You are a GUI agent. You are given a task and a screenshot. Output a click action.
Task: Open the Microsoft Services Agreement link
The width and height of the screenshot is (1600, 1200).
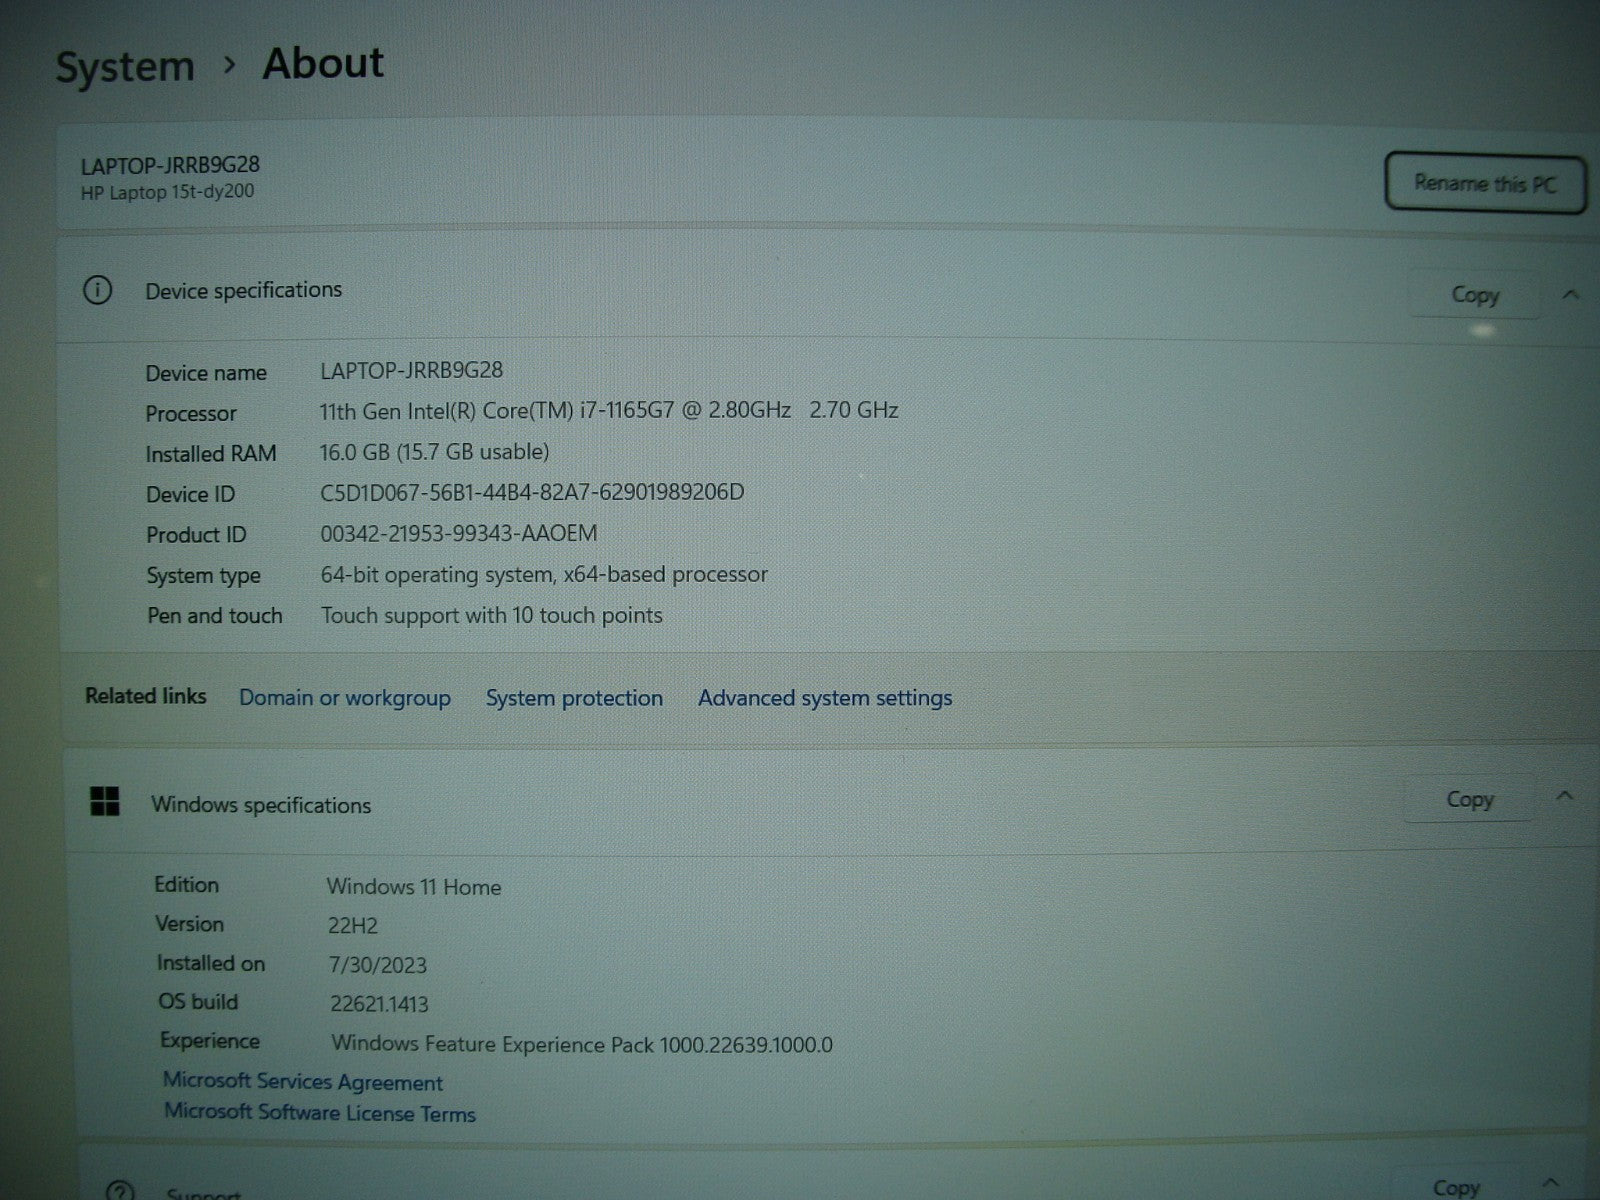(x=302, y=1082)
